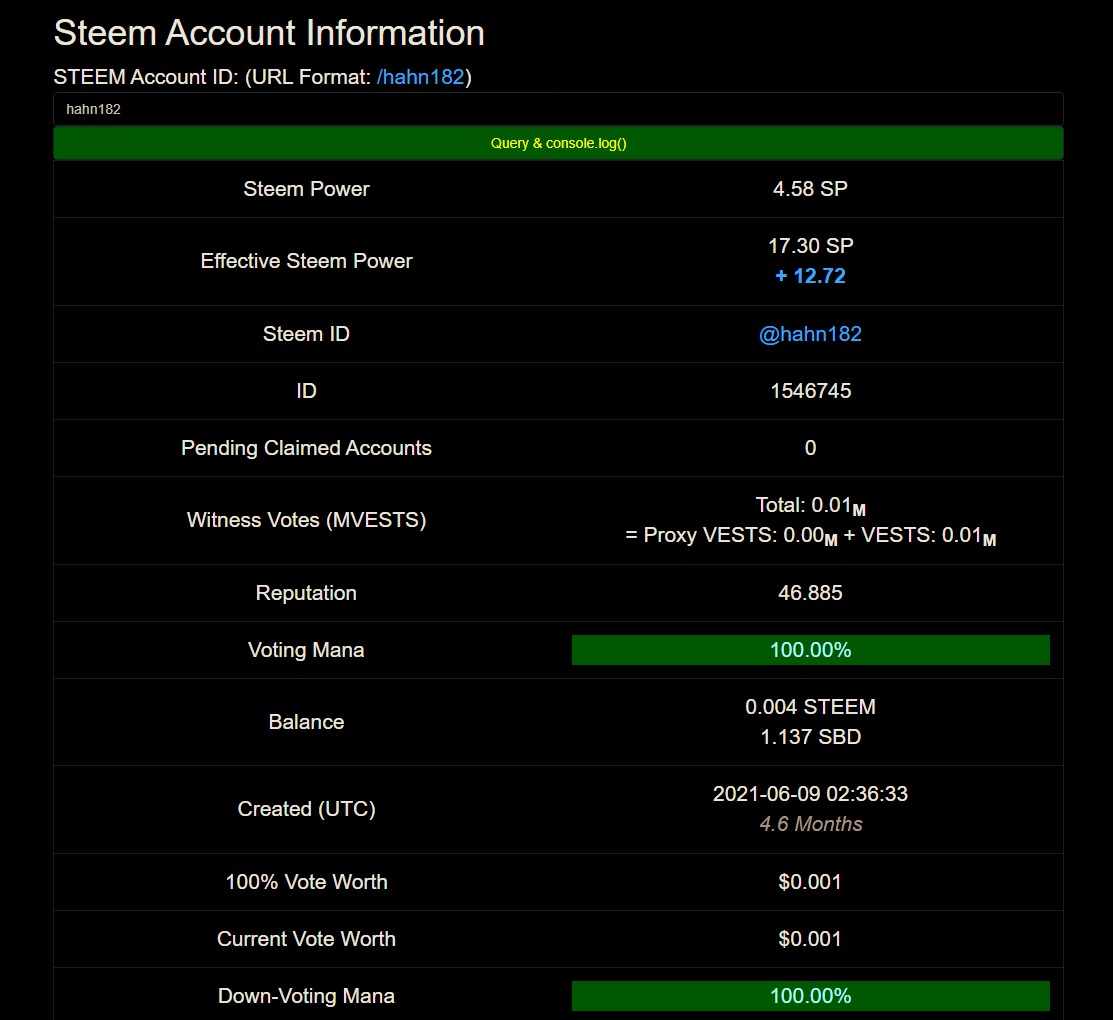Select the Effective Steem Power label
Viewport: 1113px width, 1020px height.
[x=306, y=261]
